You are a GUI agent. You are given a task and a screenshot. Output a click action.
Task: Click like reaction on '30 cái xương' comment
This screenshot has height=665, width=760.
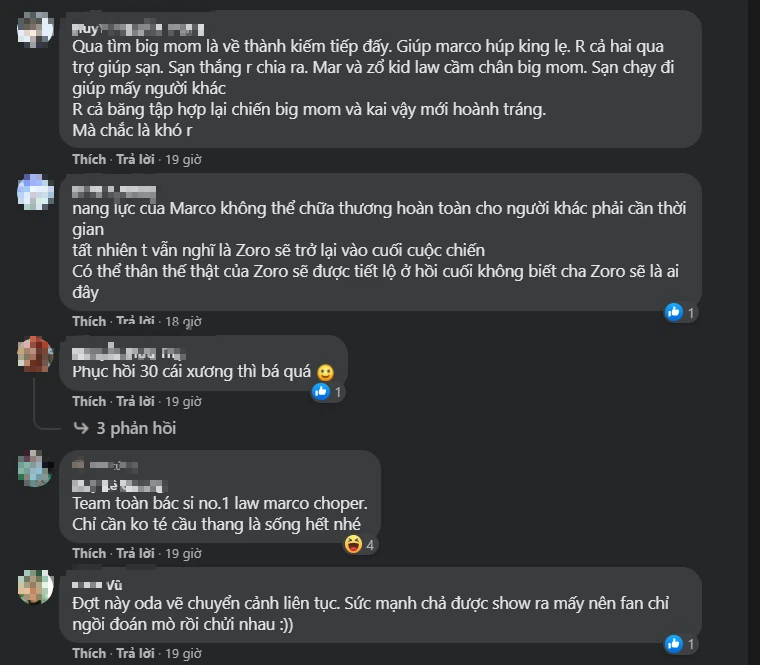tap(321, 391)
